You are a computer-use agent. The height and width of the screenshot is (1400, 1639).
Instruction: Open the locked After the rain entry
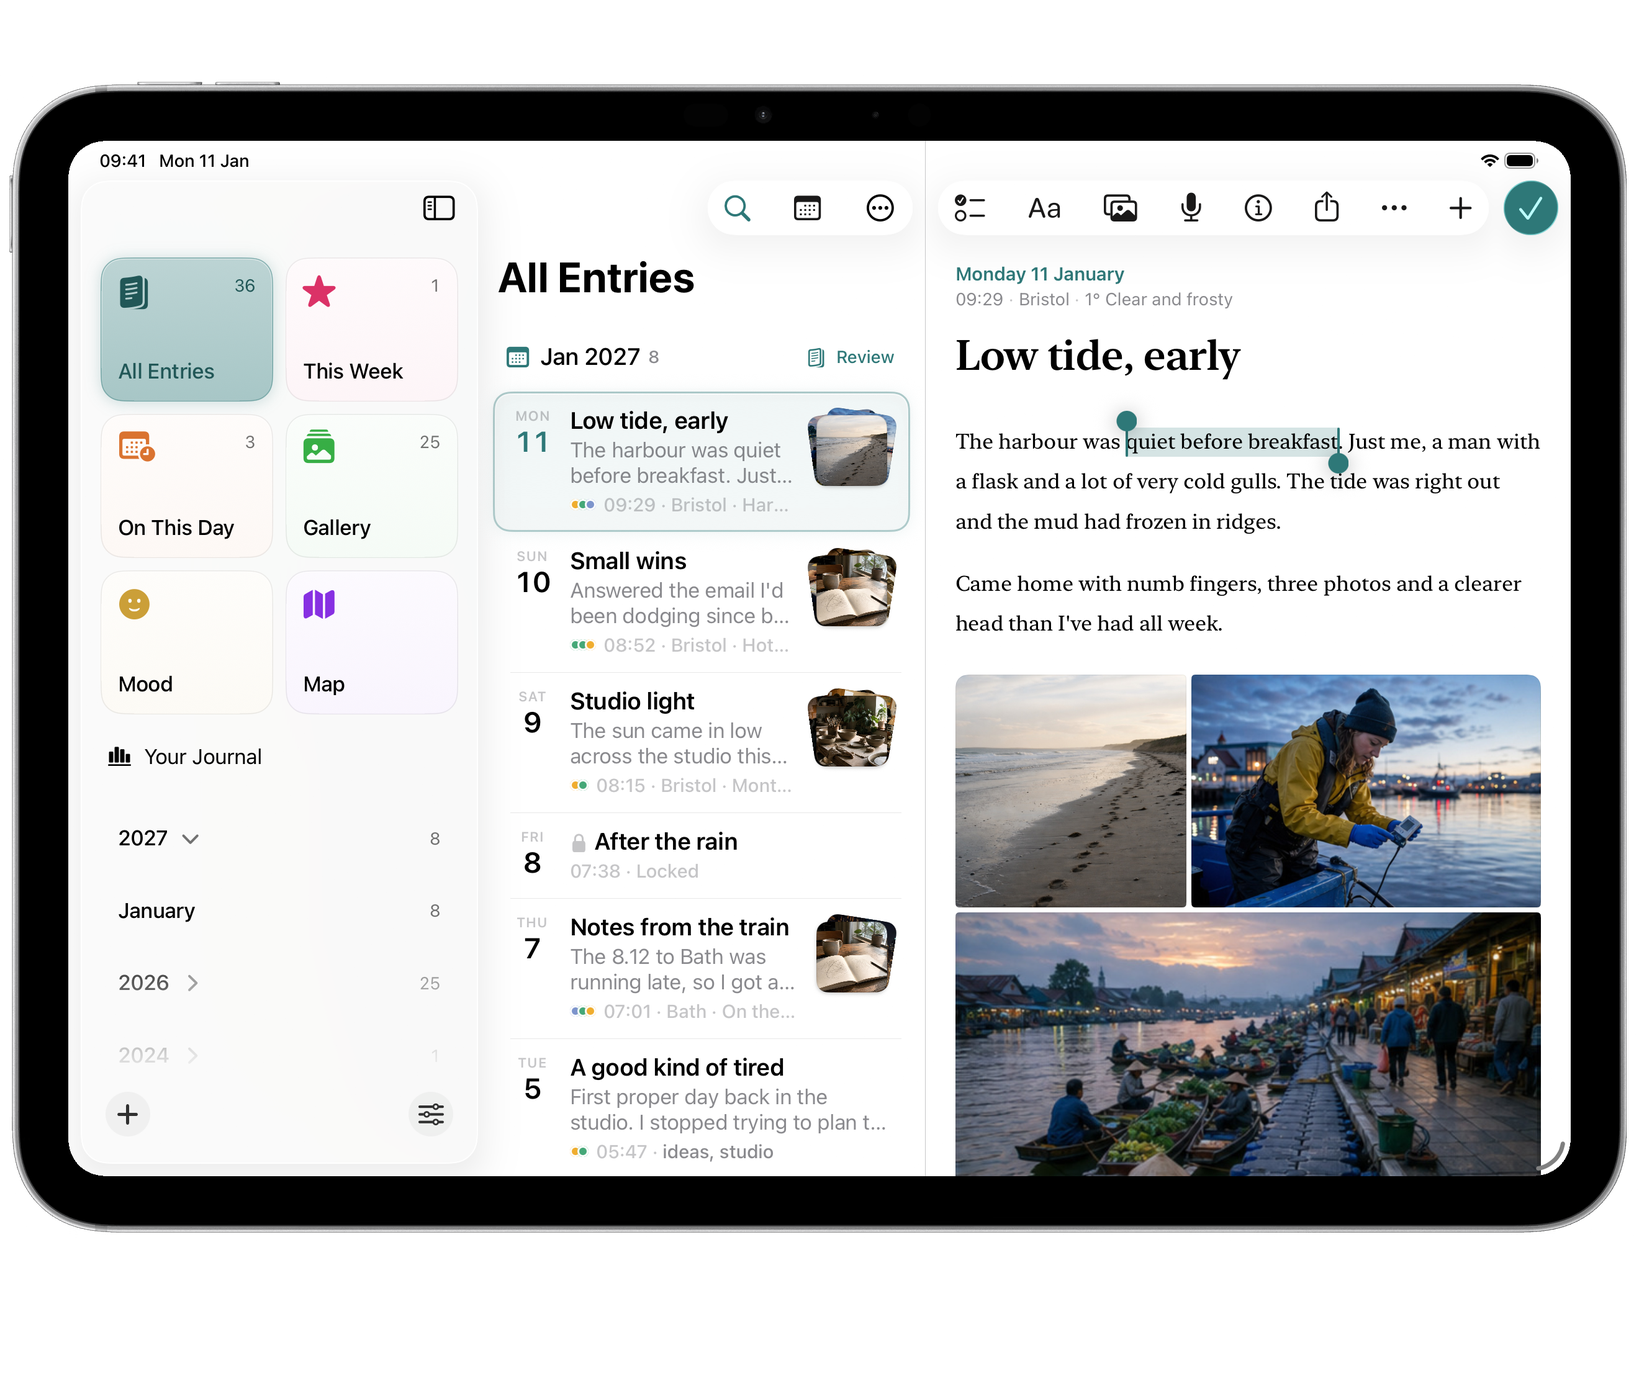701,855
